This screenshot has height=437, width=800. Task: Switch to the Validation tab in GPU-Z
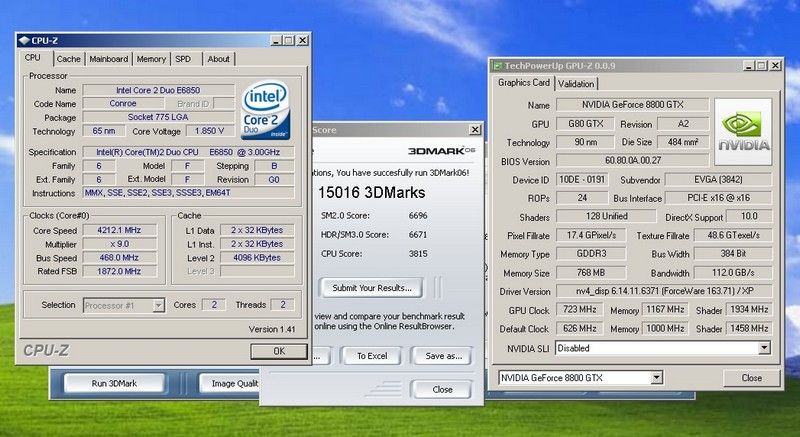coord(576,84)
